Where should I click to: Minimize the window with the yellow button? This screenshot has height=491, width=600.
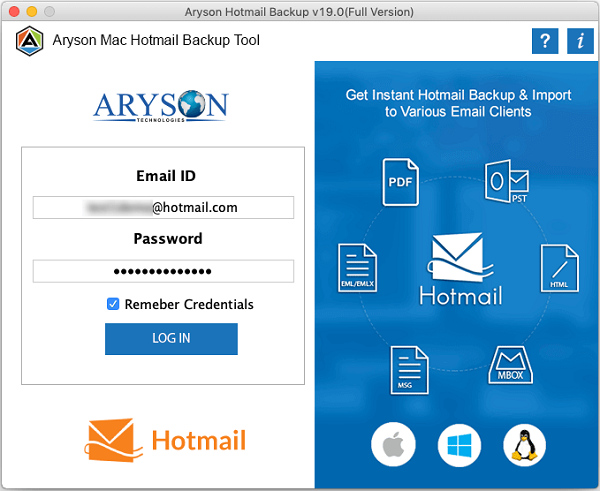tap(32, 11)
